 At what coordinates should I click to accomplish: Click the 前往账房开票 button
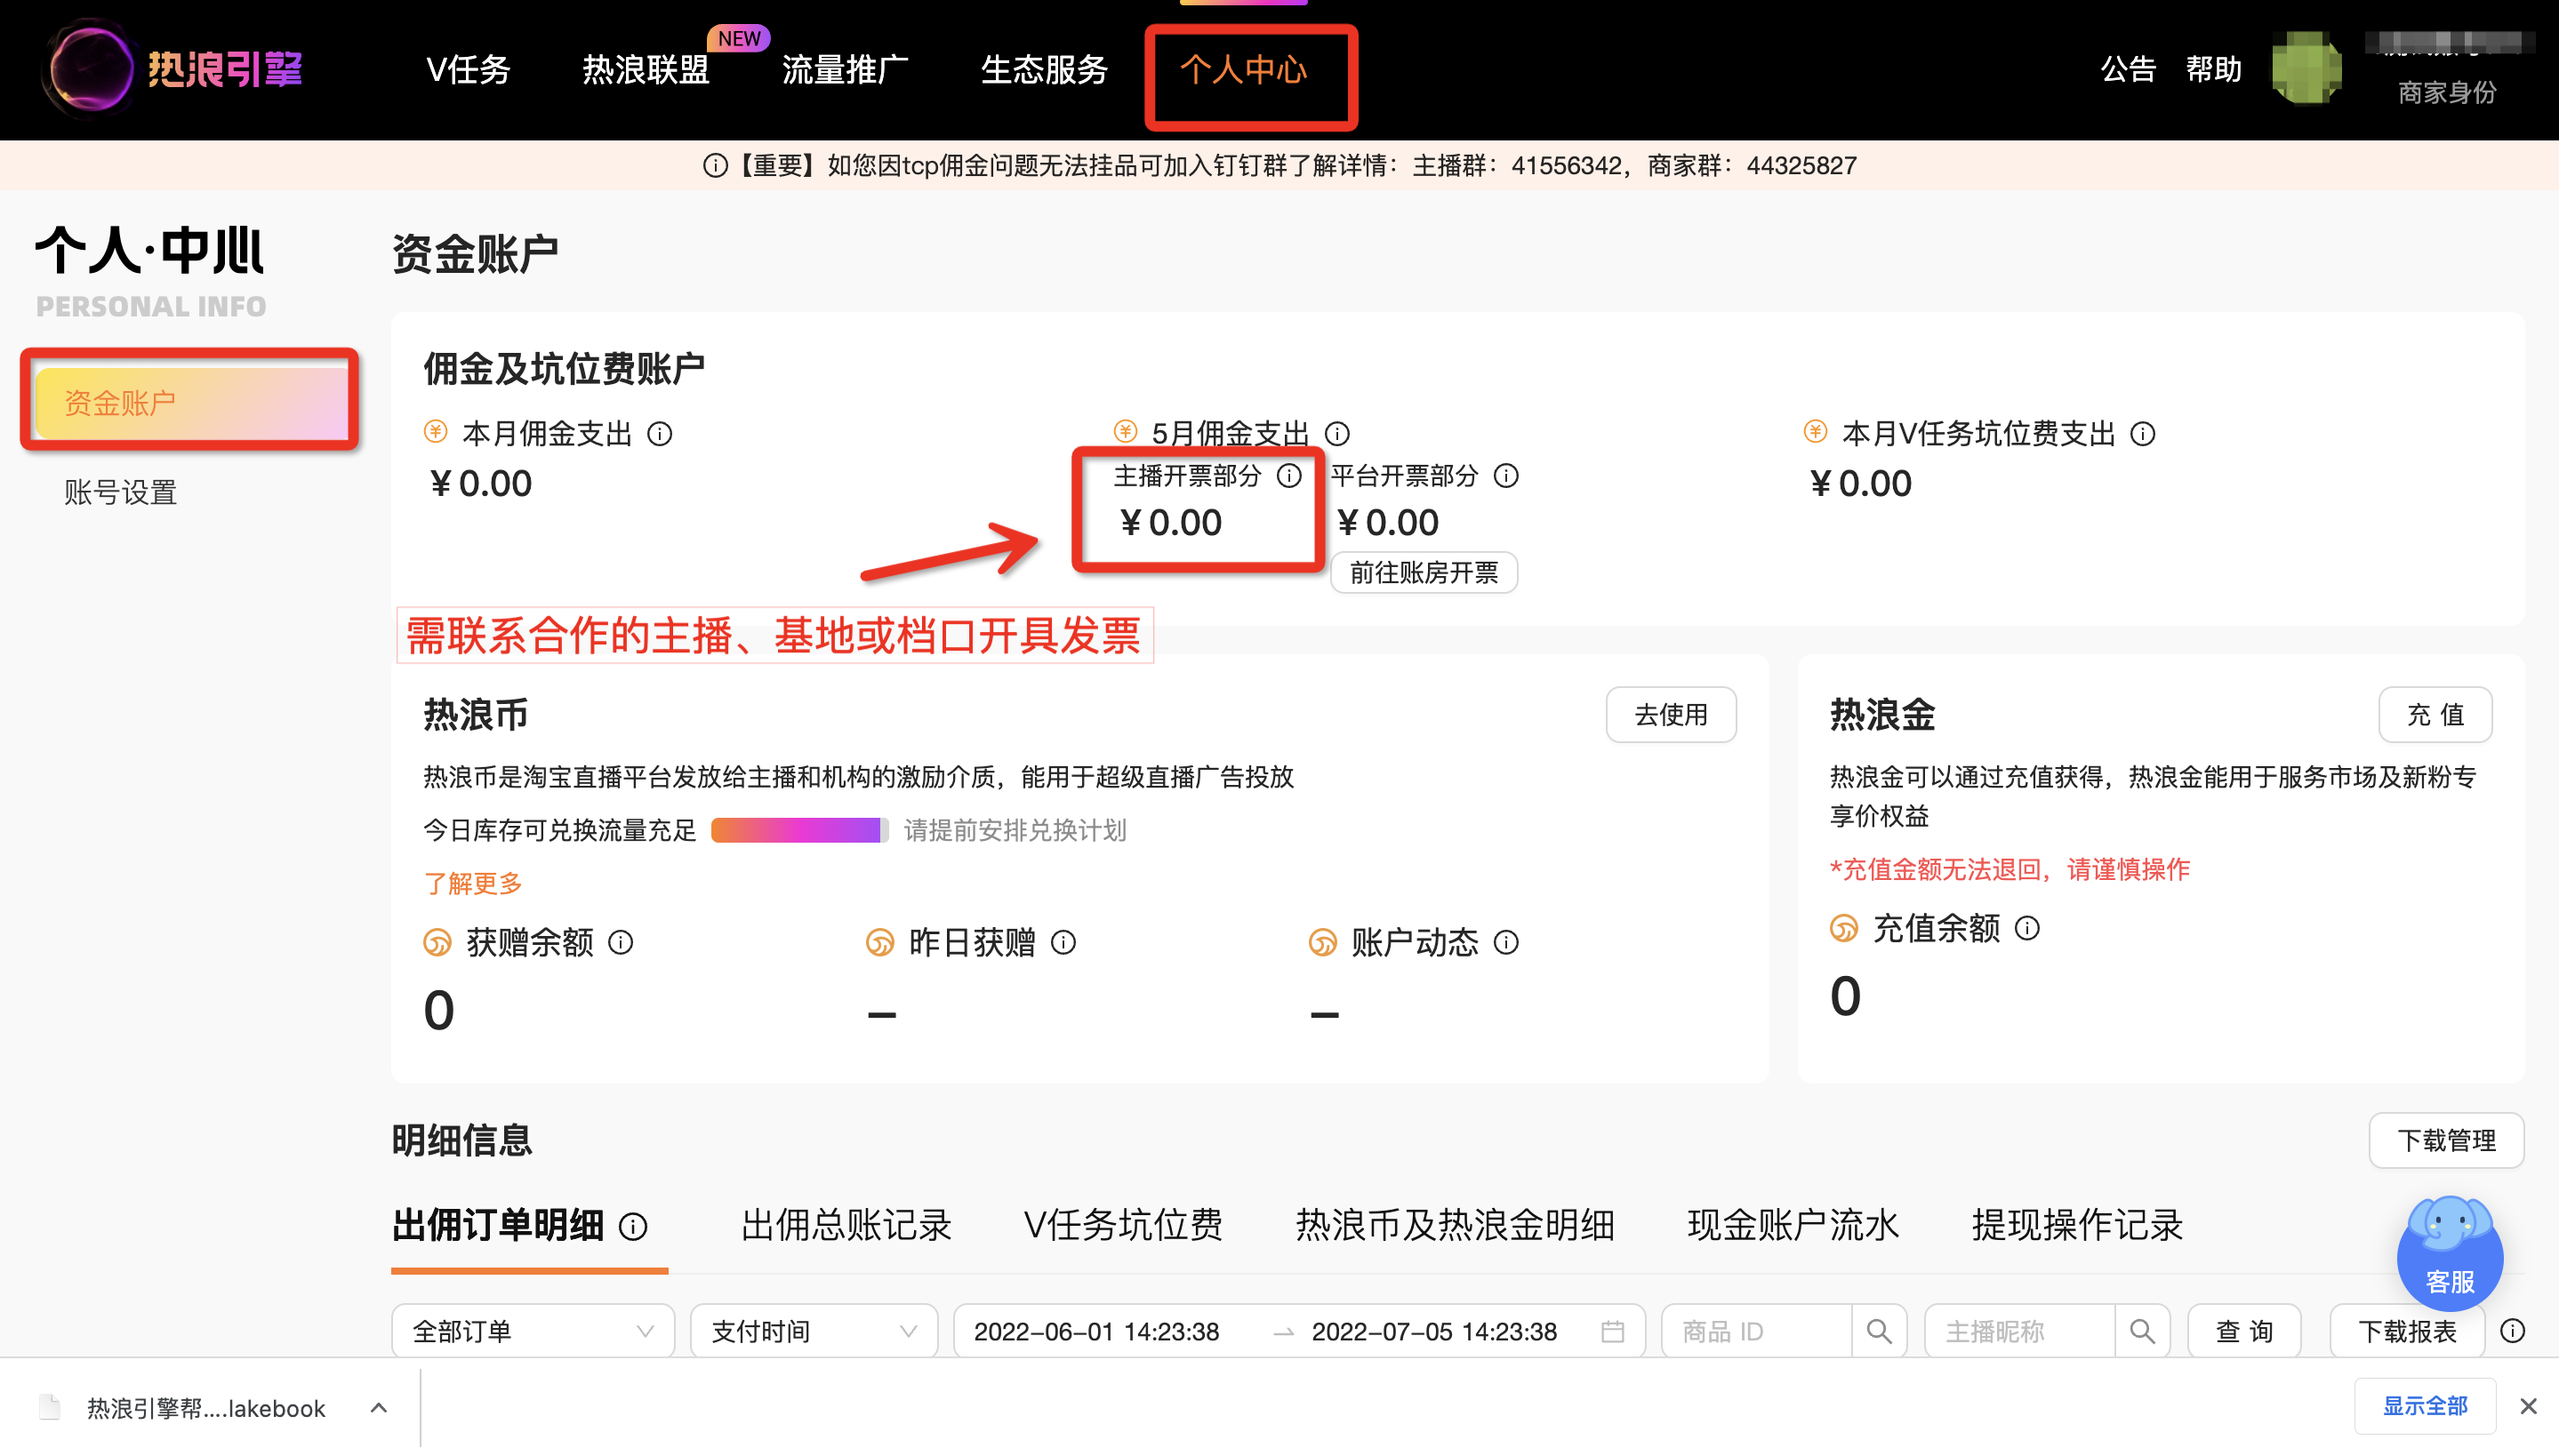pos(1423,572)
